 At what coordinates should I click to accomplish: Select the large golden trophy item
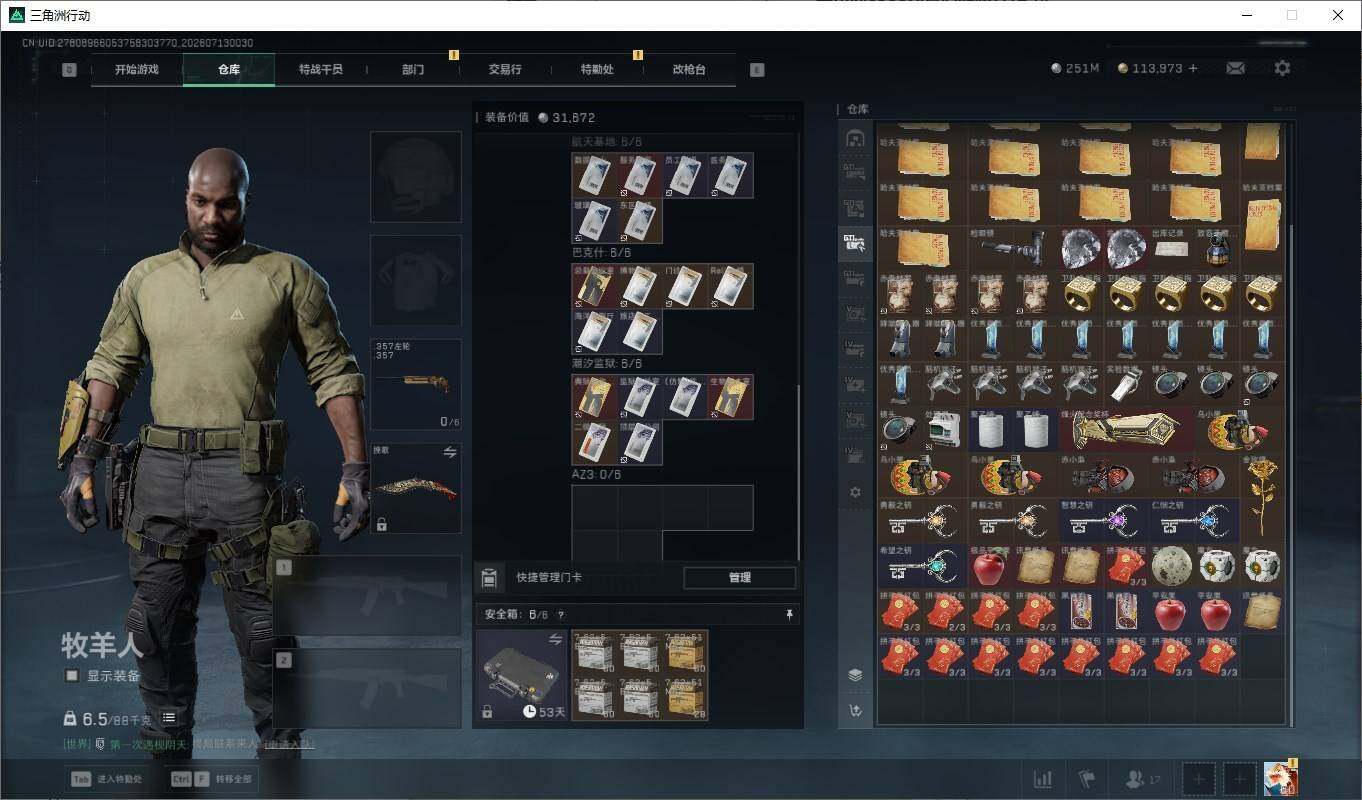click(x=1127, y=430)
